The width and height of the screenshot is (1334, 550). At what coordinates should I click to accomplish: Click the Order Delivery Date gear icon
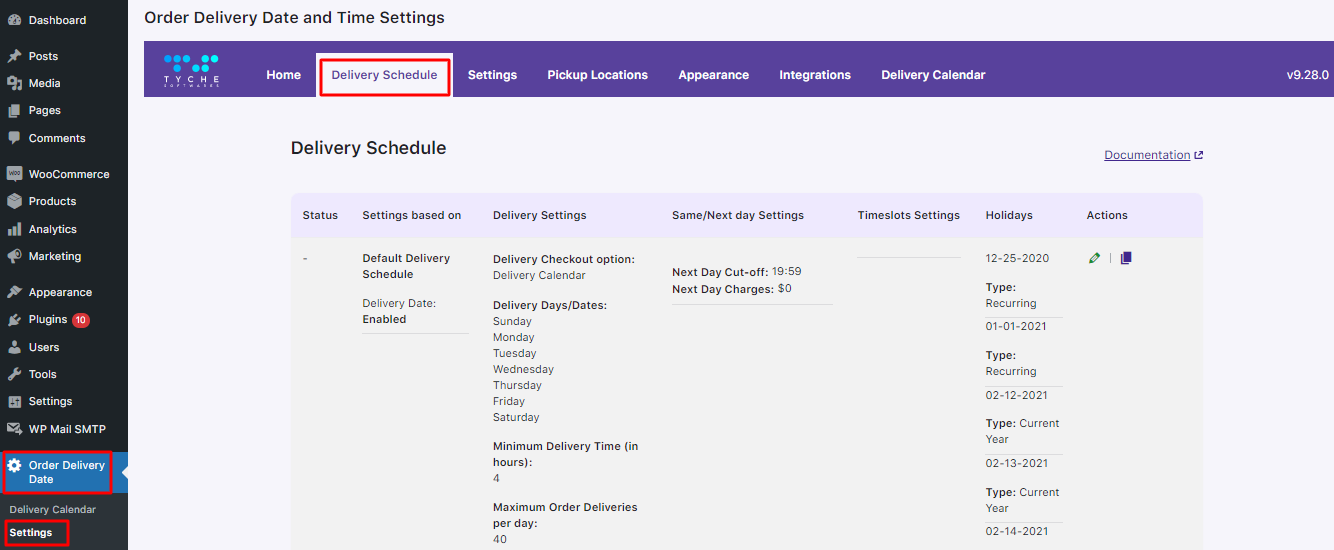[x=14, y=466]
